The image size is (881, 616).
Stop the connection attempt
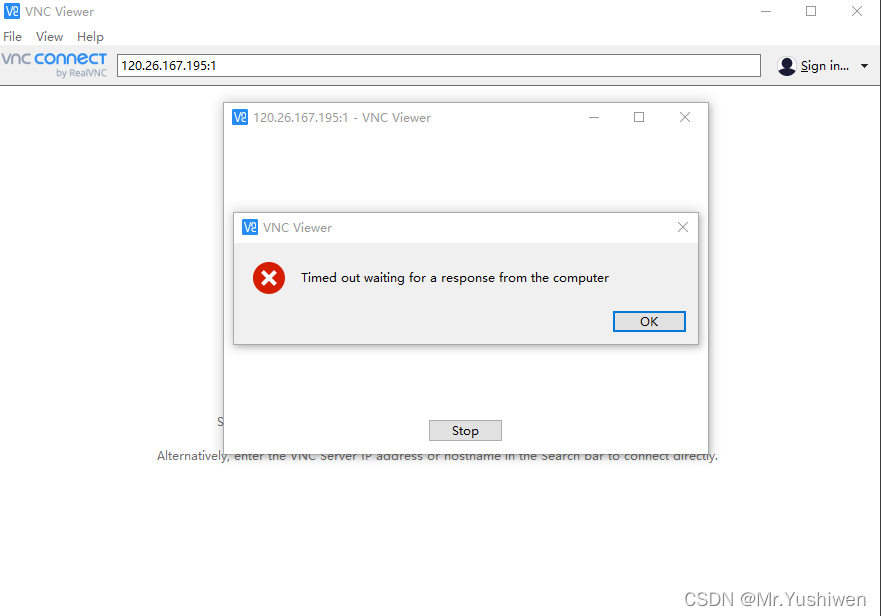point(465,431)
